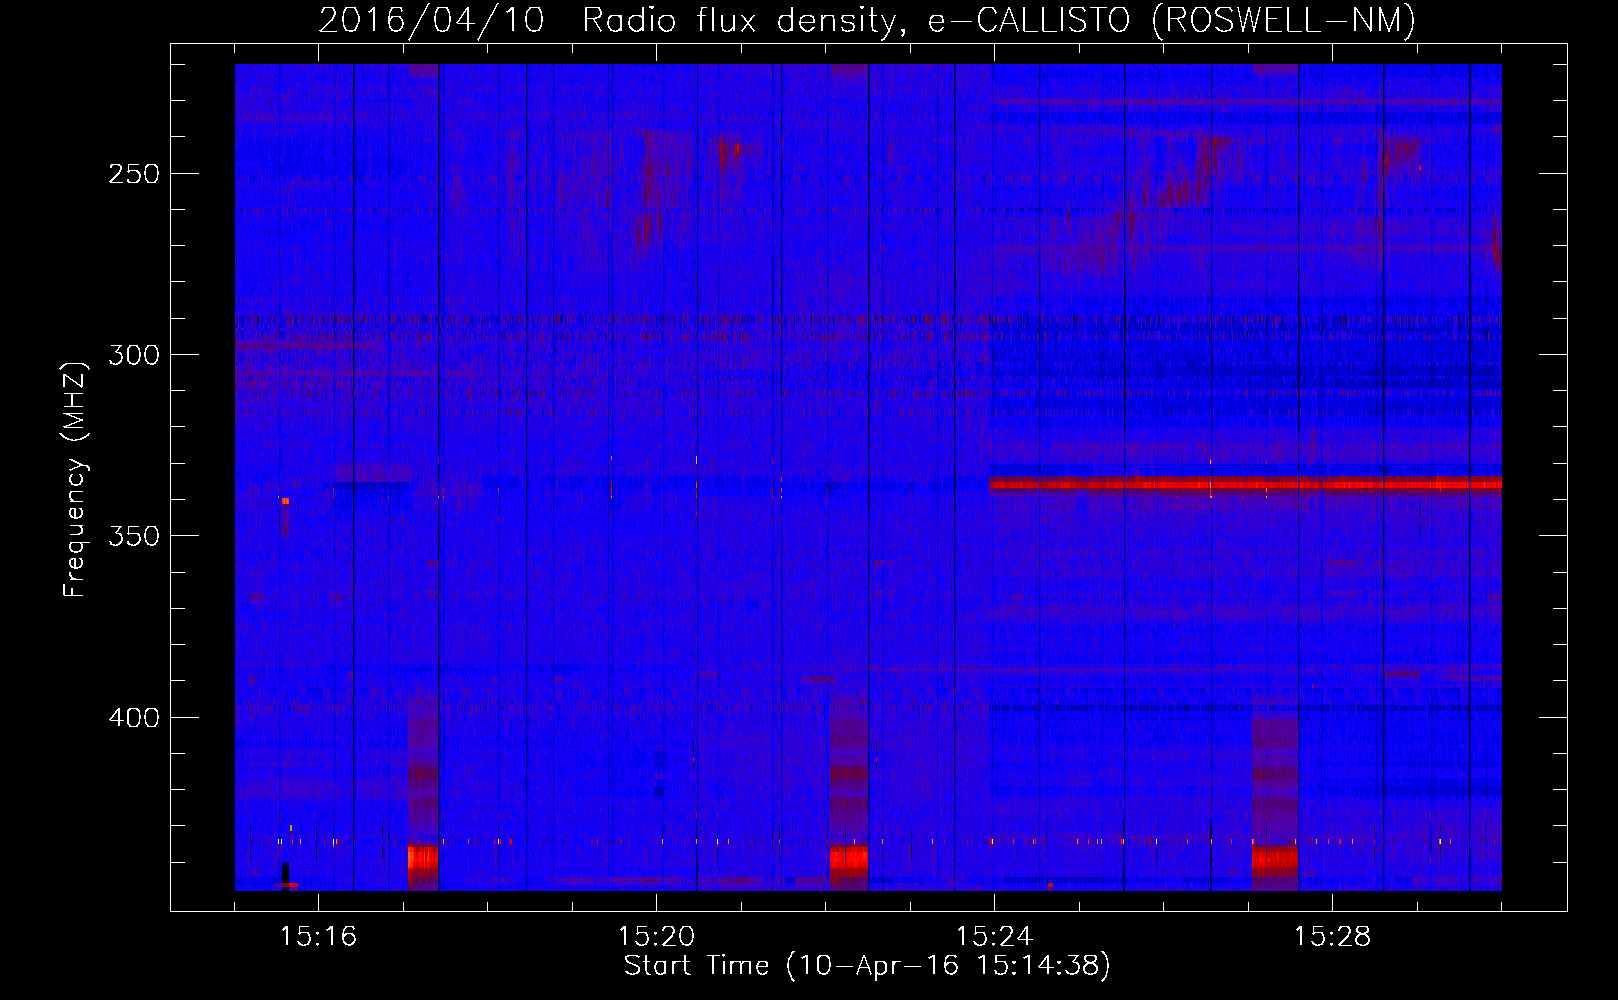Click the red burst near 15:22 at spectrum bottom

[848, 859]
